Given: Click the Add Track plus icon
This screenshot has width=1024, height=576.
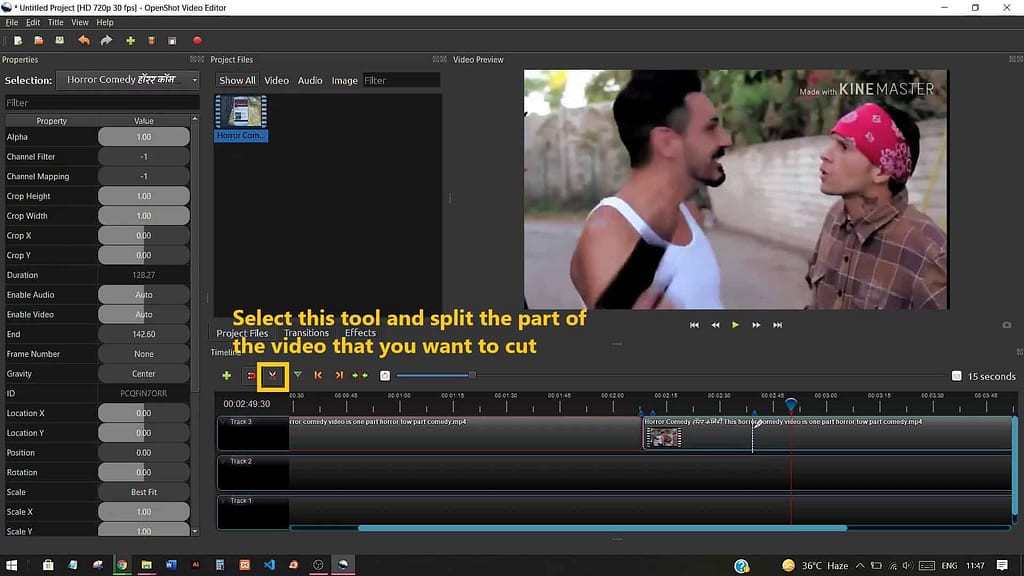Looking at the screenshot, I should tap(224, 375).
